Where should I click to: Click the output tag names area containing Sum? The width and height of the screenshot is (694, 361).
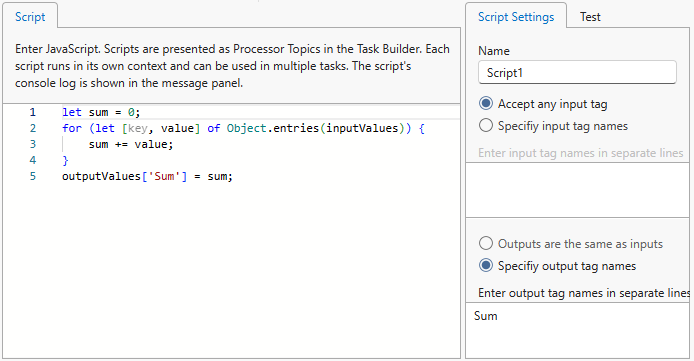click(578, 330)
